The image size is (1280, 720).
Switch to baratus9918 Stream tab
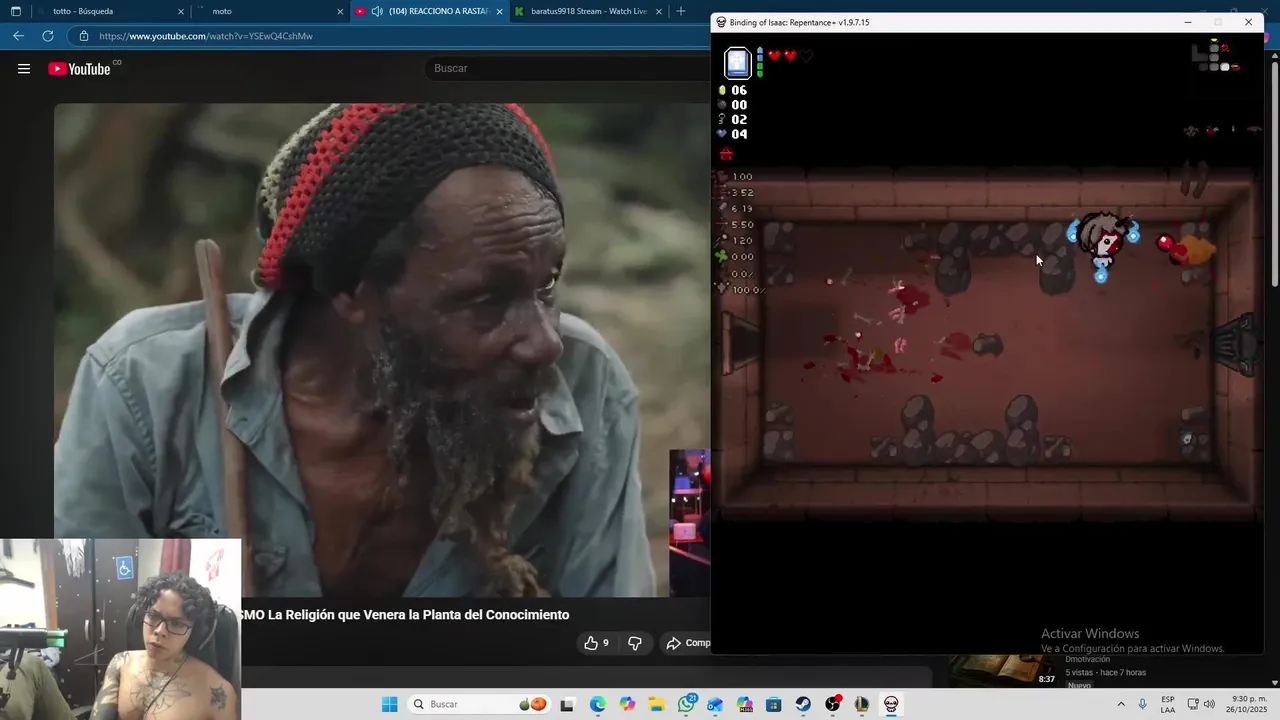click(x=590, y=11)
